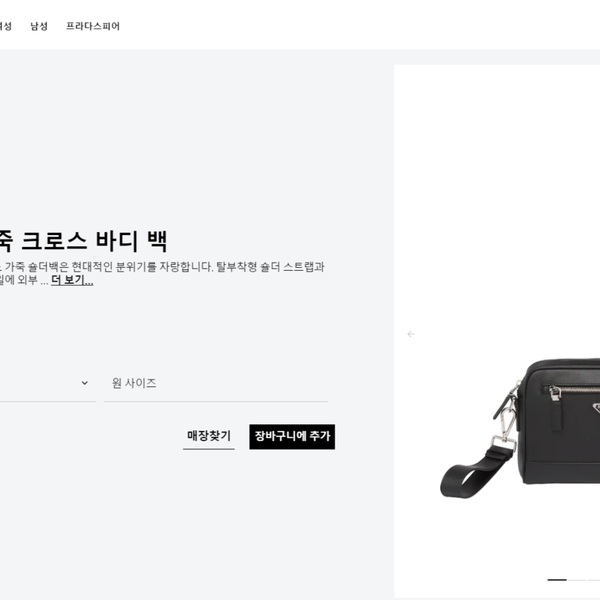Add item with 장바구니에 추가 button
This screenshot has height=600, width=600.
click(292, 436)
